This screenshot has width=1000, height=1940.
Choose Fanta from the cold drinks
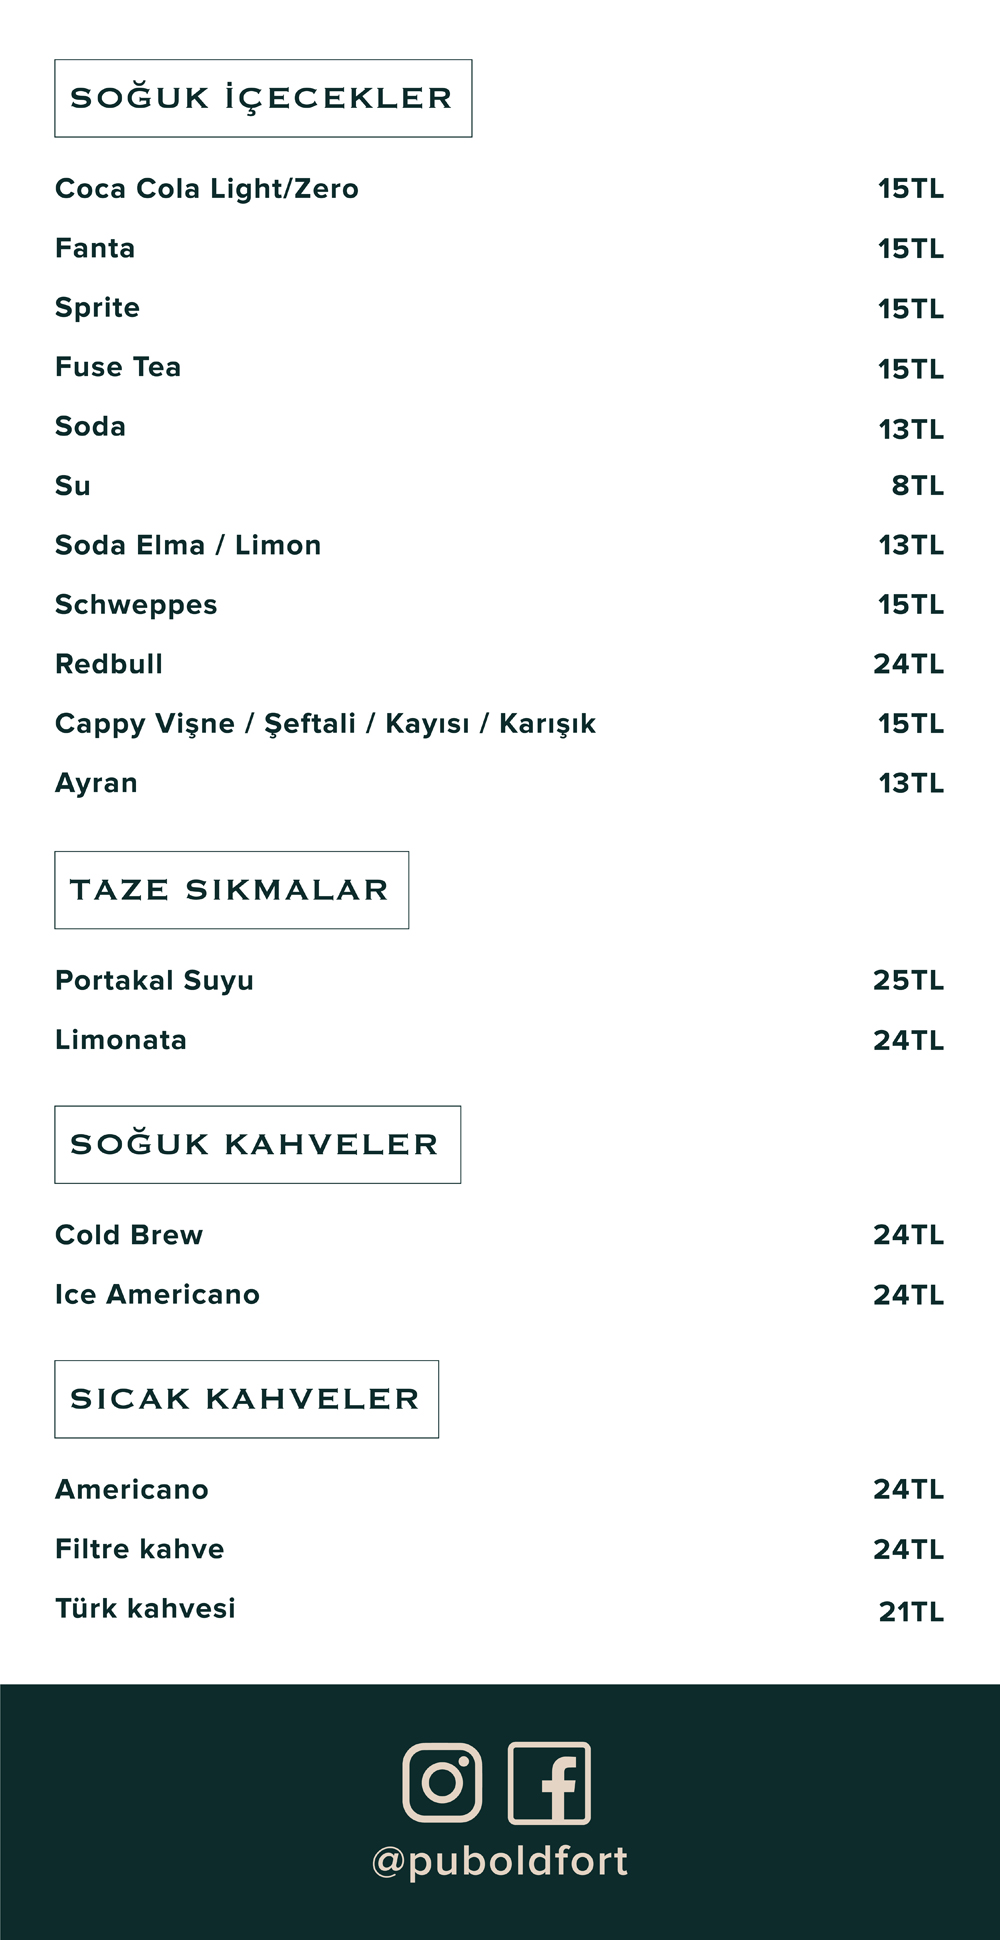[95, 248]
